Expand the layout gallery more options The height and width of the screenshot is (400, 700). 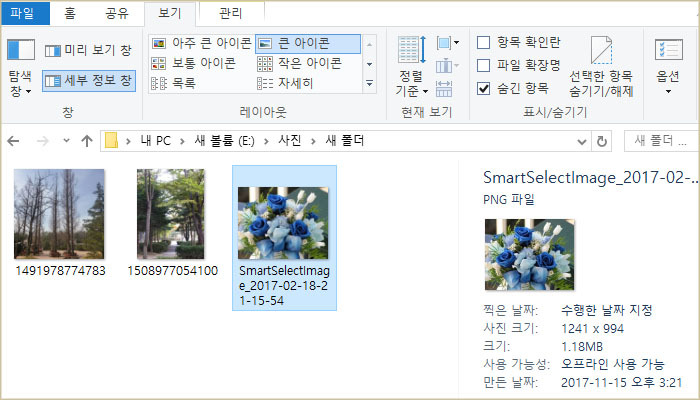[x=369, y=83]
